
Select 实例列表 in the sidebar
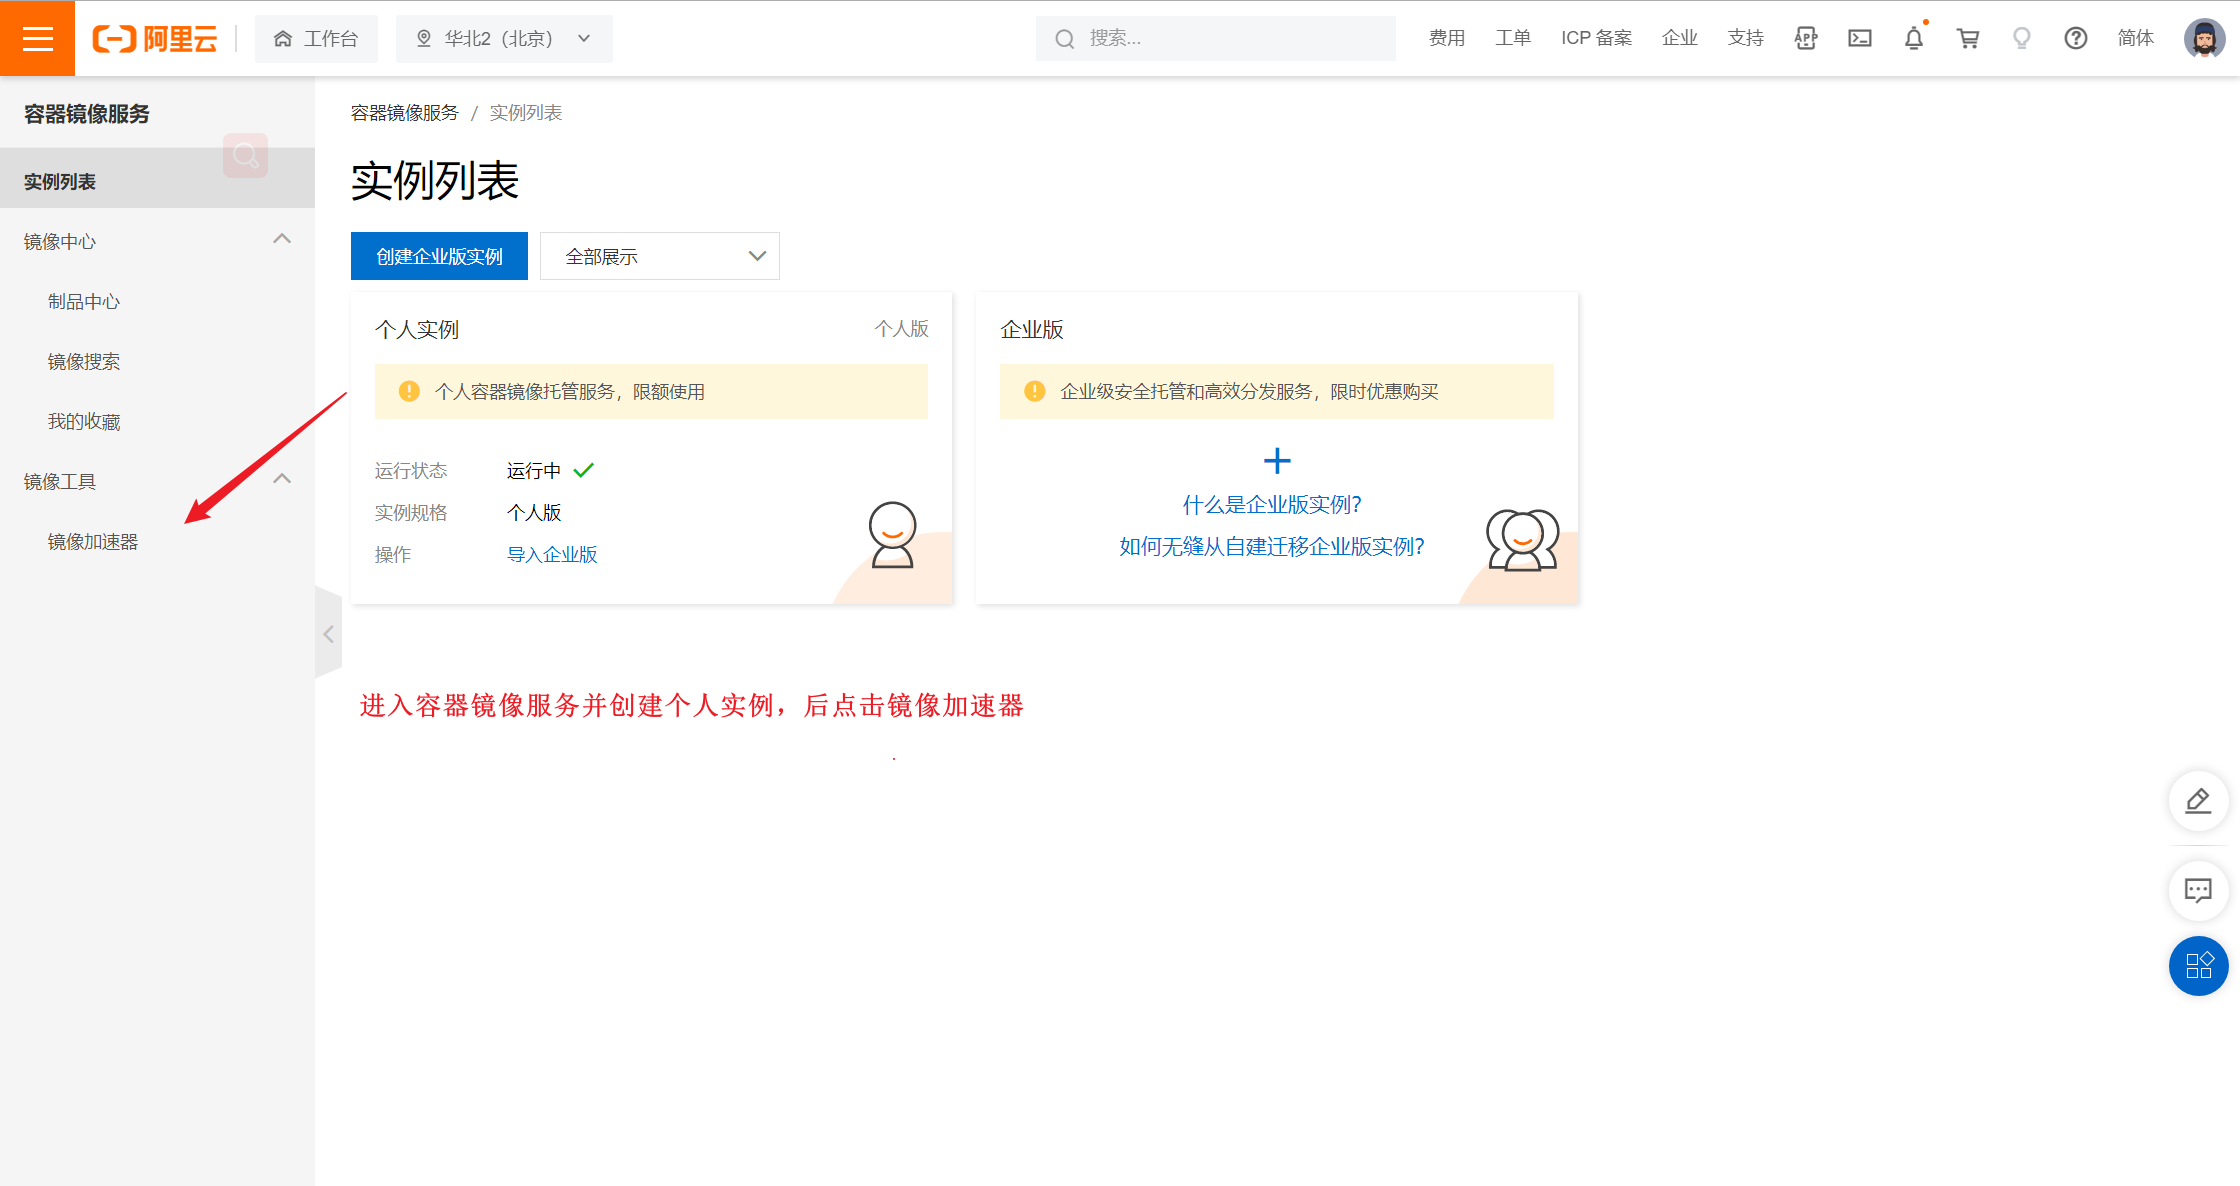157,182
